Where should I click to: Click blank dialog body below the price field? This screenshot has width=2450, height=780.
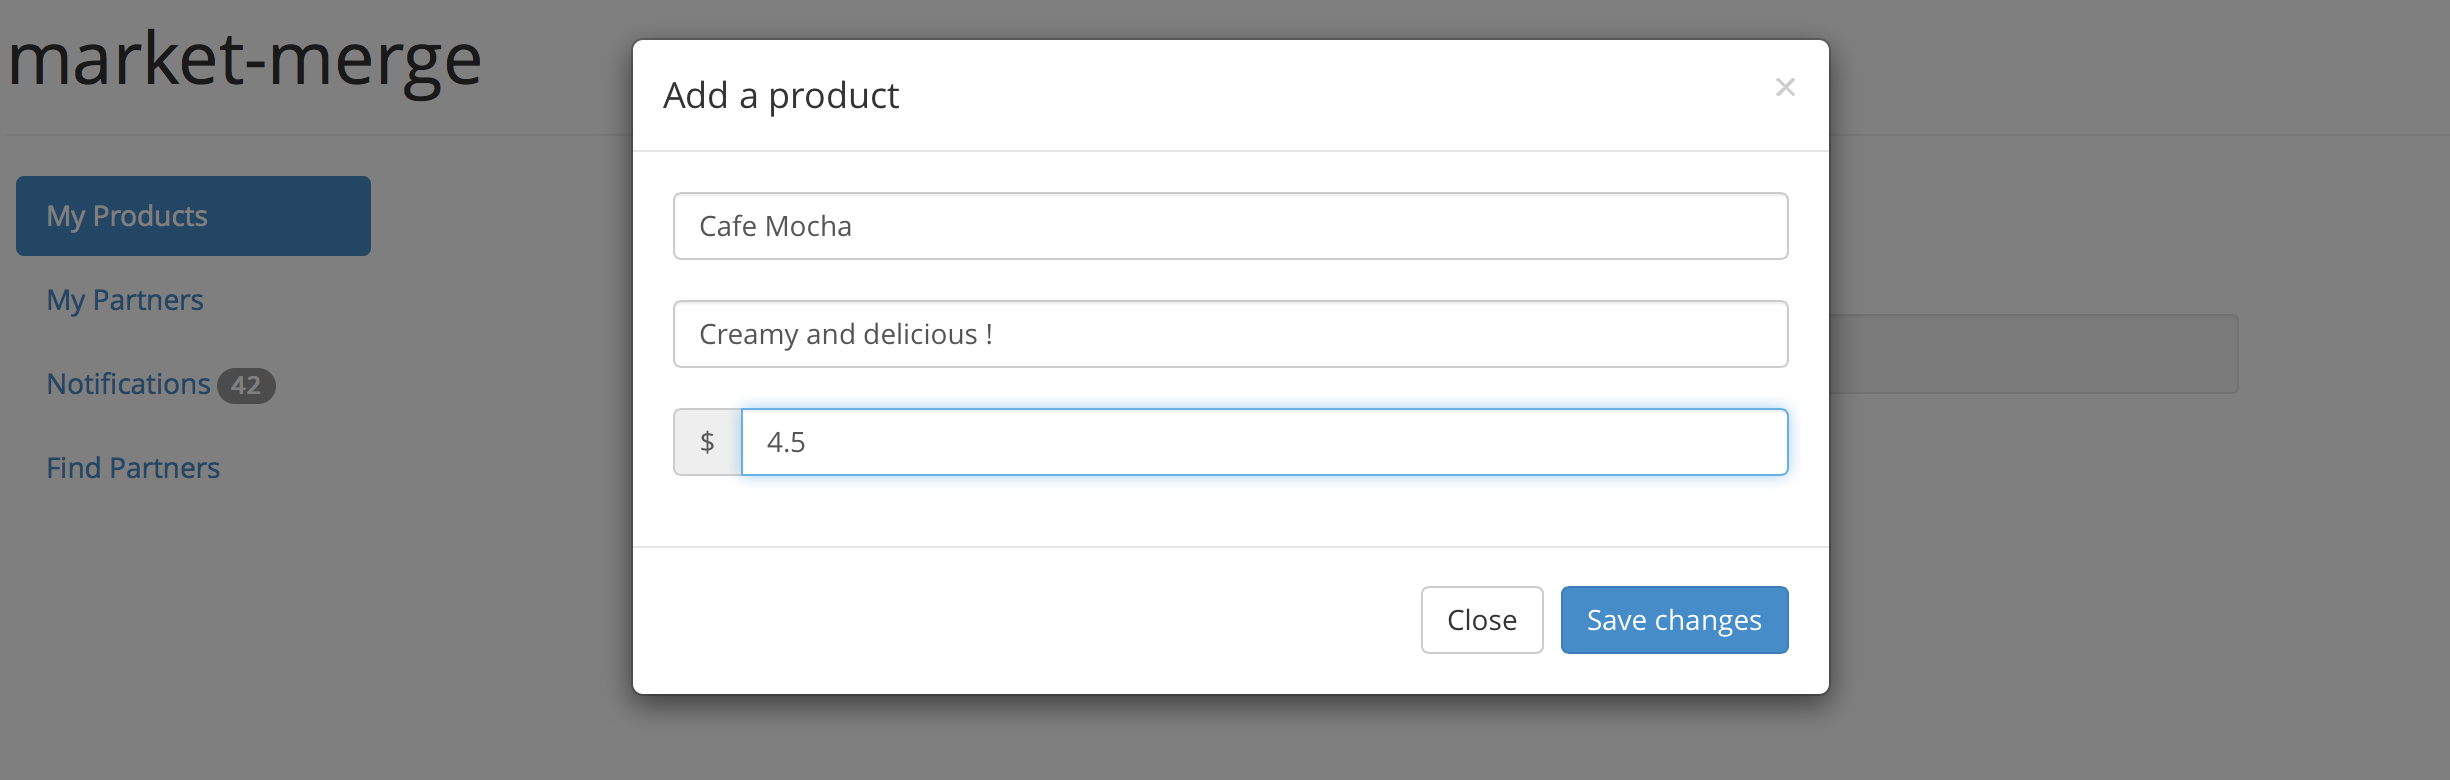pos(1230,512)
